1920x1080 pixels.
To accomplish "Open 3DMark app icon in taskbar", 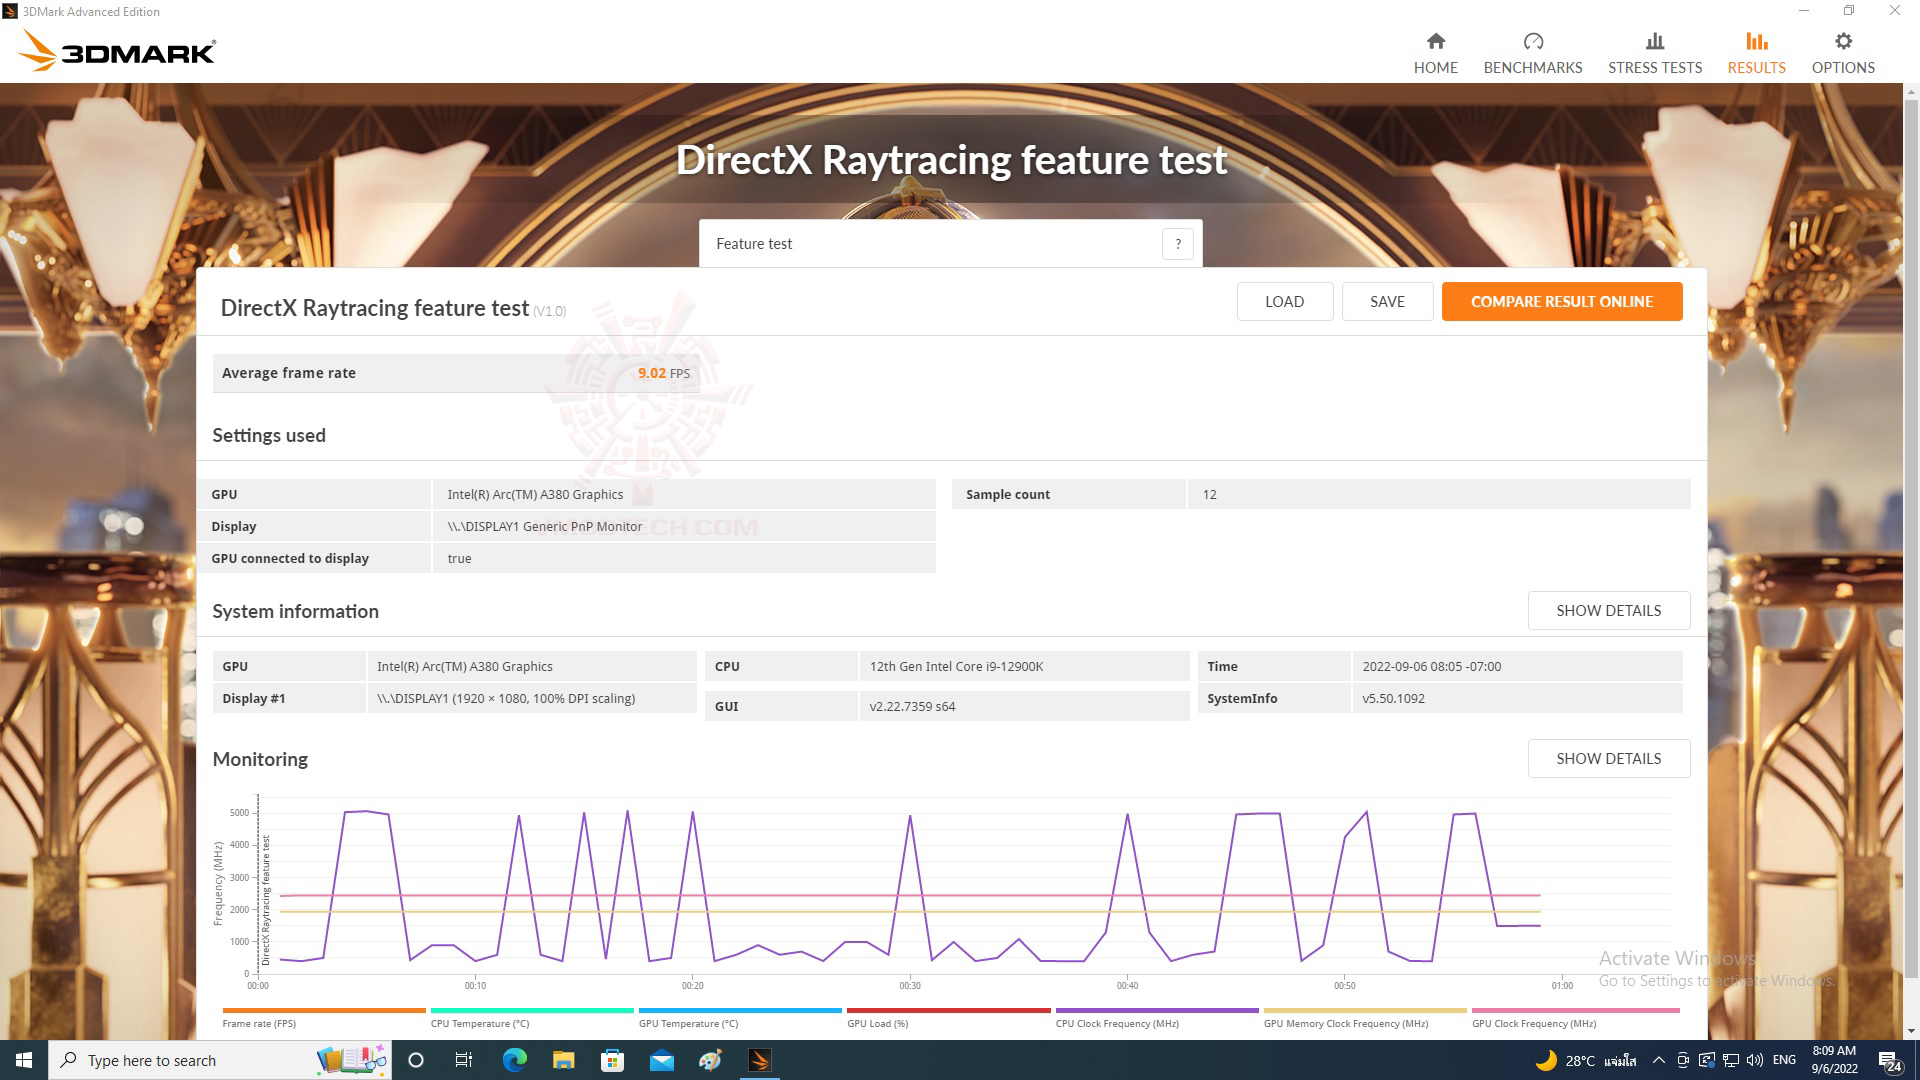I will (x=759, y=1060).
